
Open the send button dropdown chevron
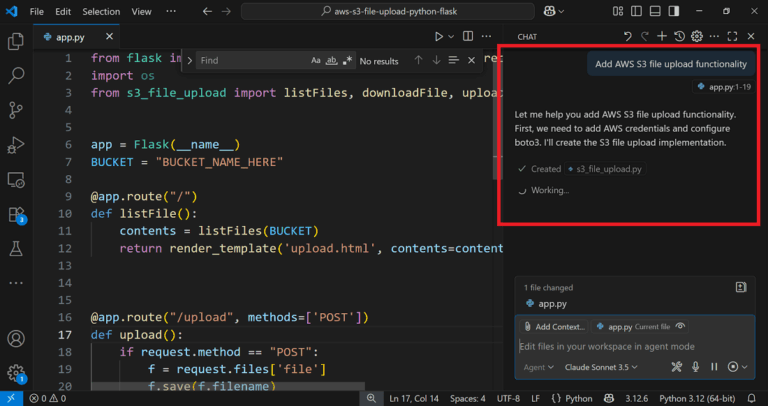[x=745, y=367]
